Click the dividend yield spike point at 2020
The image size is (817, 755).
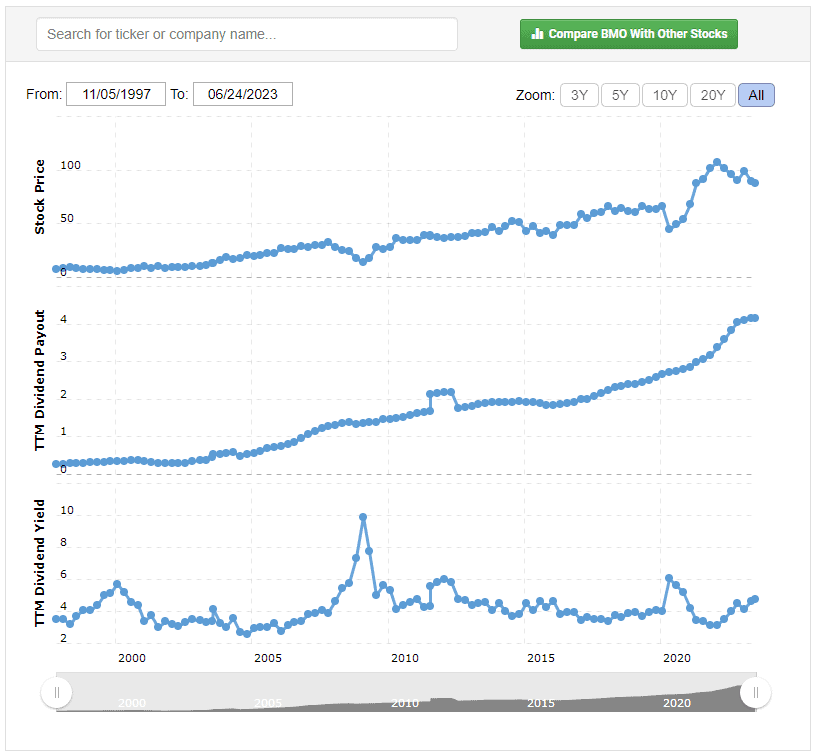coord(669,578)
